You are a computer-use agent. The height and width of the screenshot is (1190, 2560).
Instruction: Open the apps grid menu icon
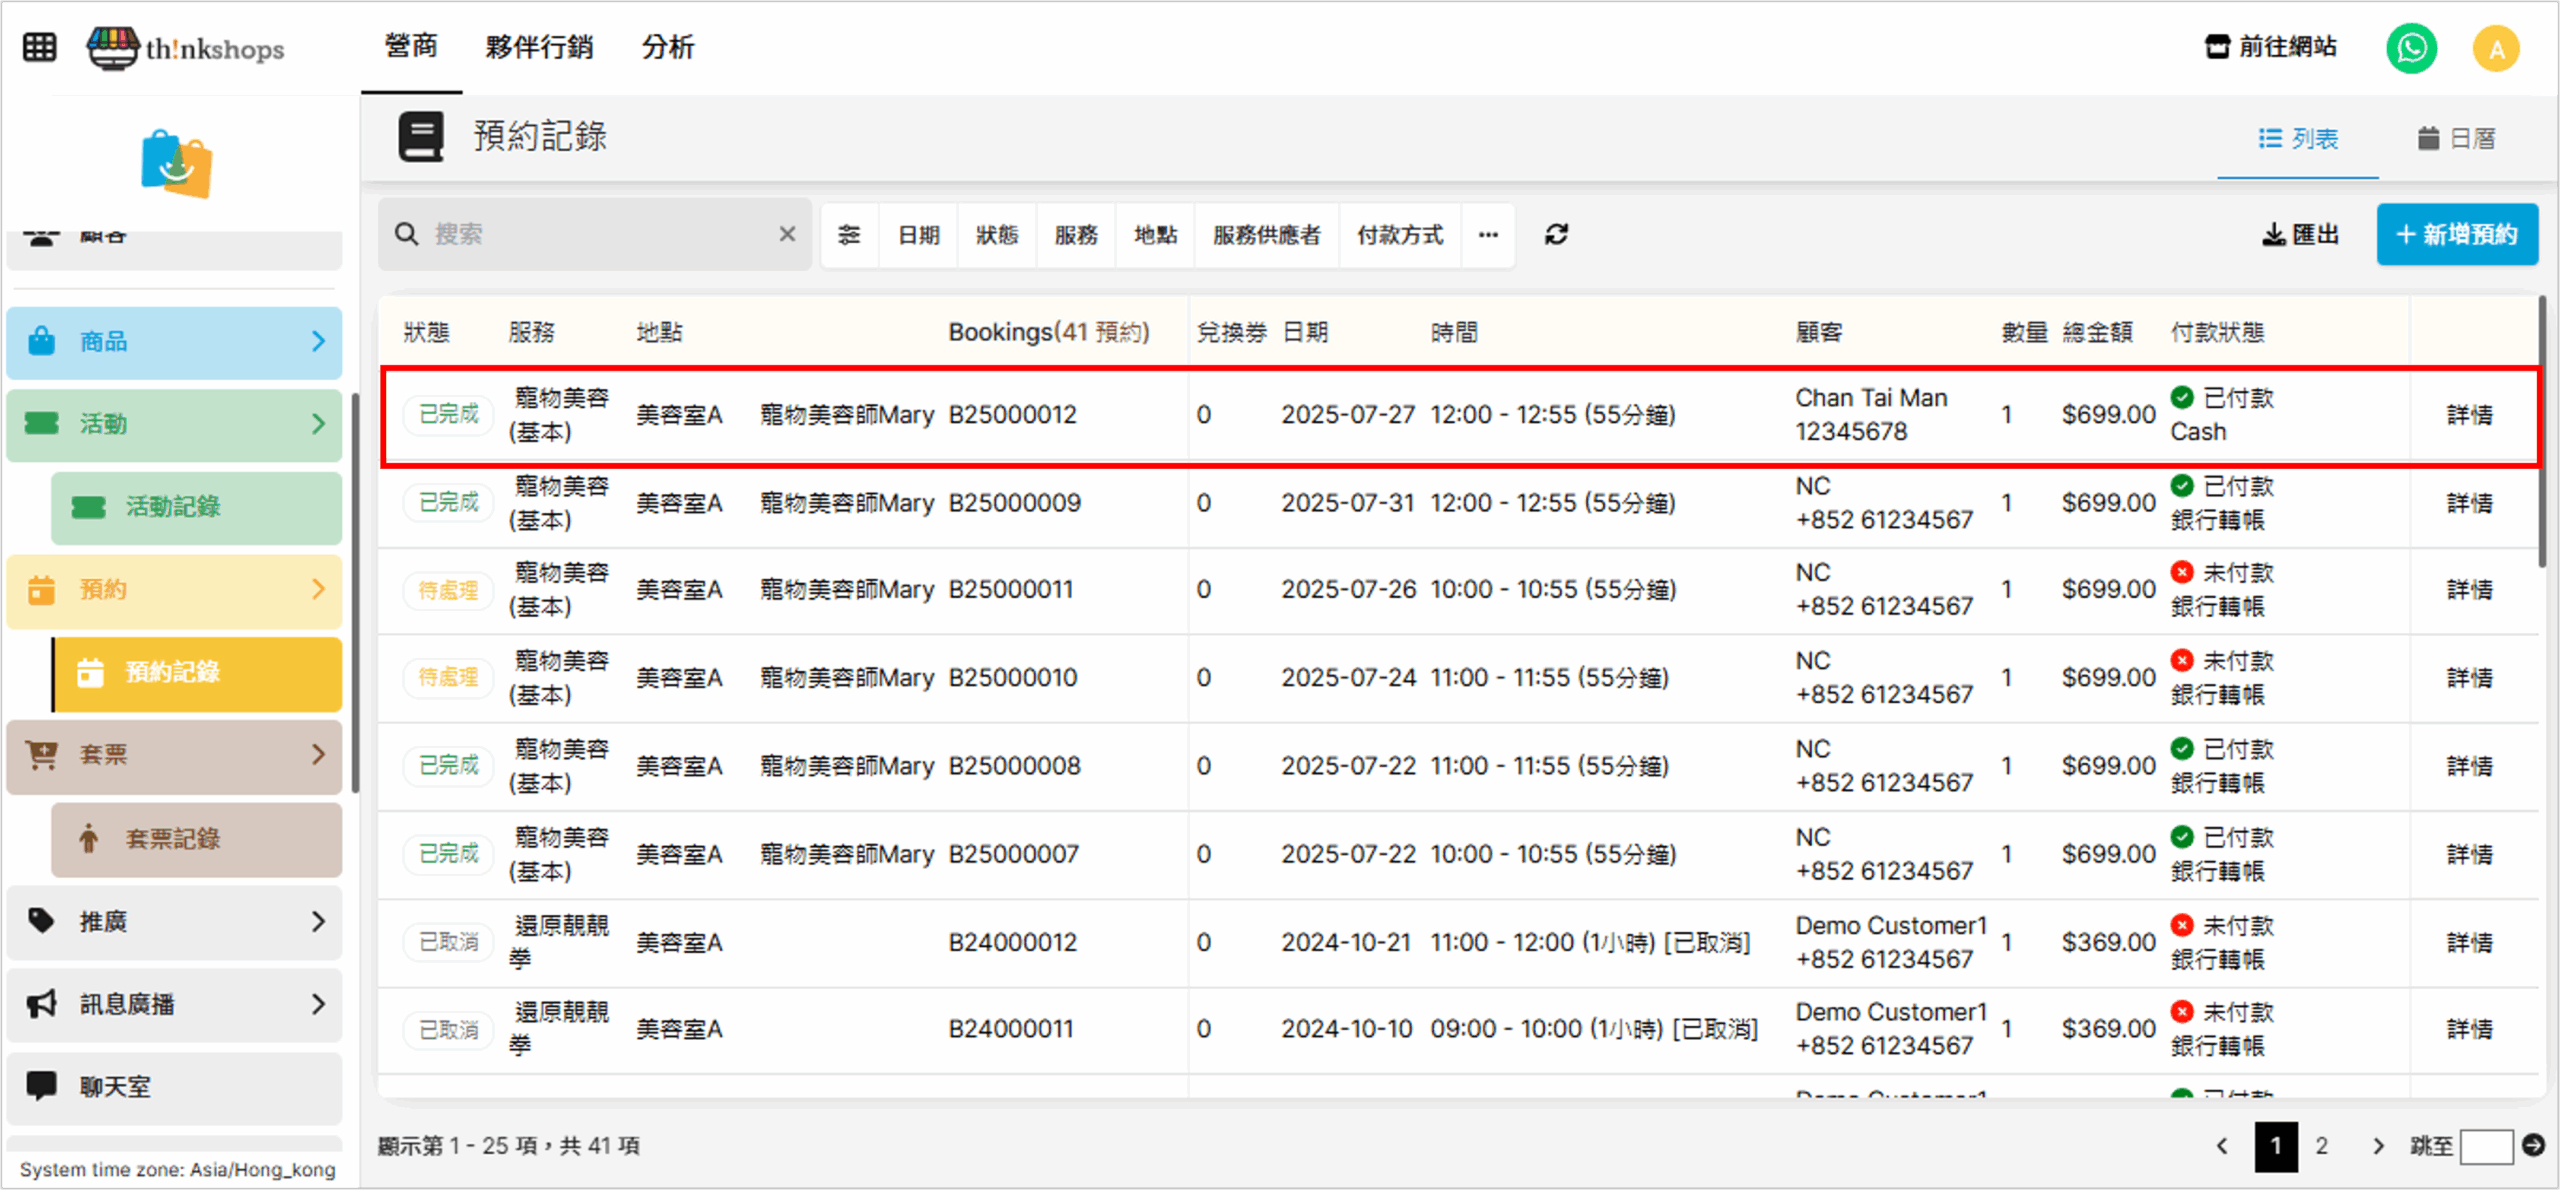40,47
